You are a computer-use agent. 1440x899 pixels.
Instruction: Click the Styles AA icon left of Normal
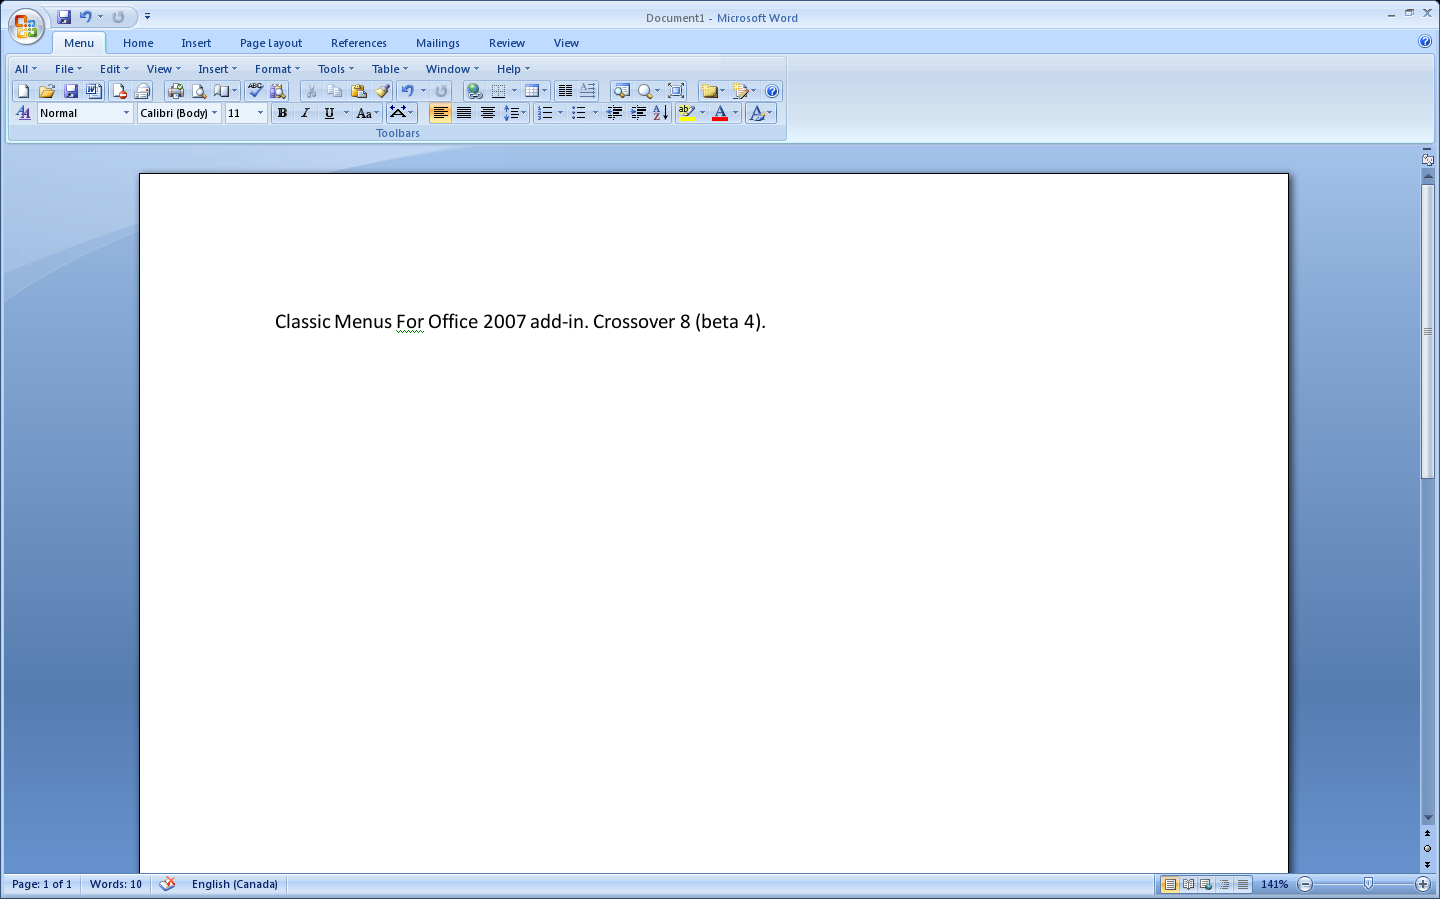coord(23,113)
